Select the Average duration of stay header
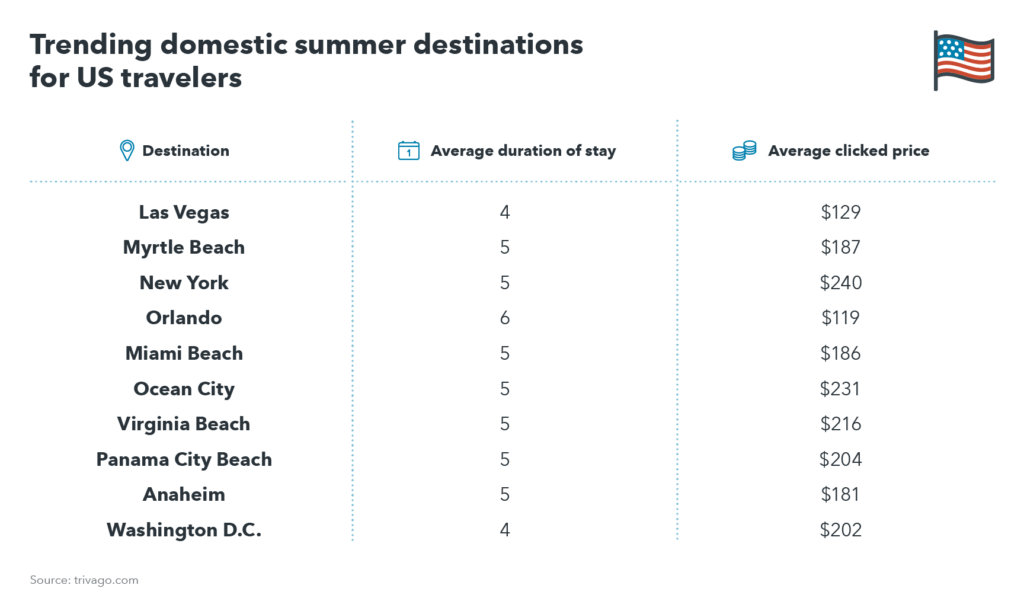The width and height of the screenshot is (1024, 614). click(523, 151)
